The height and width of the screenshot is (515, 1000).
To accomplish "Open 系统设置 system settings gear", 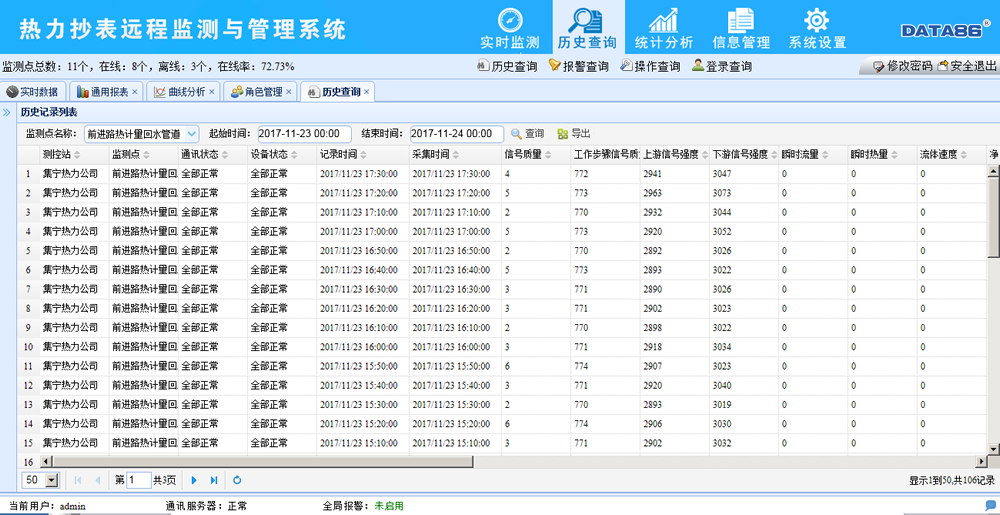I will pos(817,28).
